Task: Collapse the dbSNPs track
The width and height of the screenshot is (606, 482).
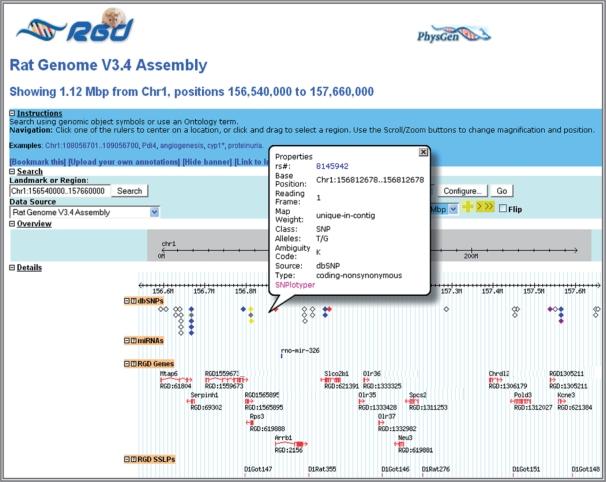Action: [127, 300]
